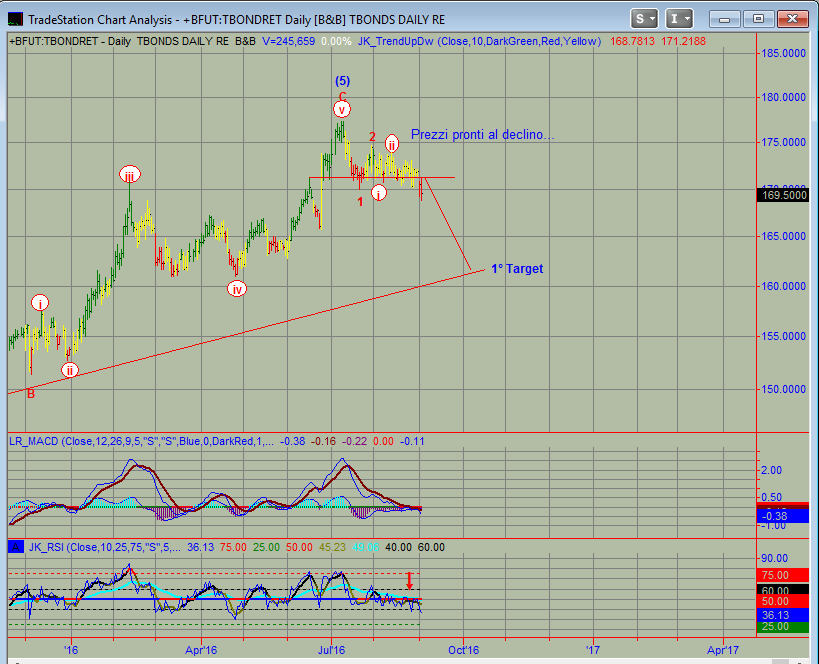Viewport: 819px width, 664px height.
Task: Click the TradeStation app icon in title bar
Action: click(x=15, y=18)
